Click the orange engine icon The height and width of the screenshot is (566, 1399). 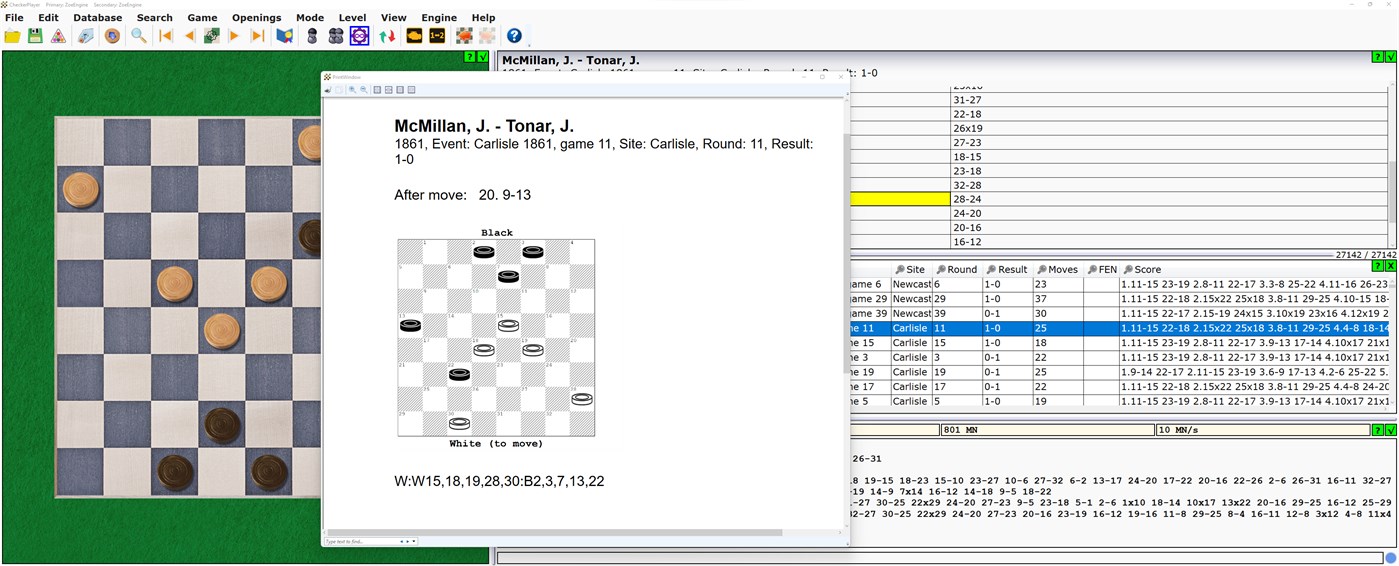tap(414, 36)
